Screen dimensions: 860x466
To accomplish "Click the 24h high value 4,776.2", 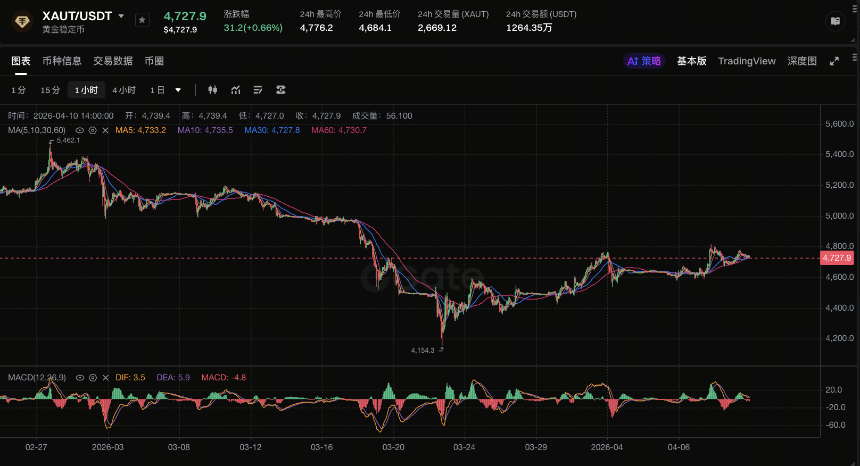I will tap(316, 27).
